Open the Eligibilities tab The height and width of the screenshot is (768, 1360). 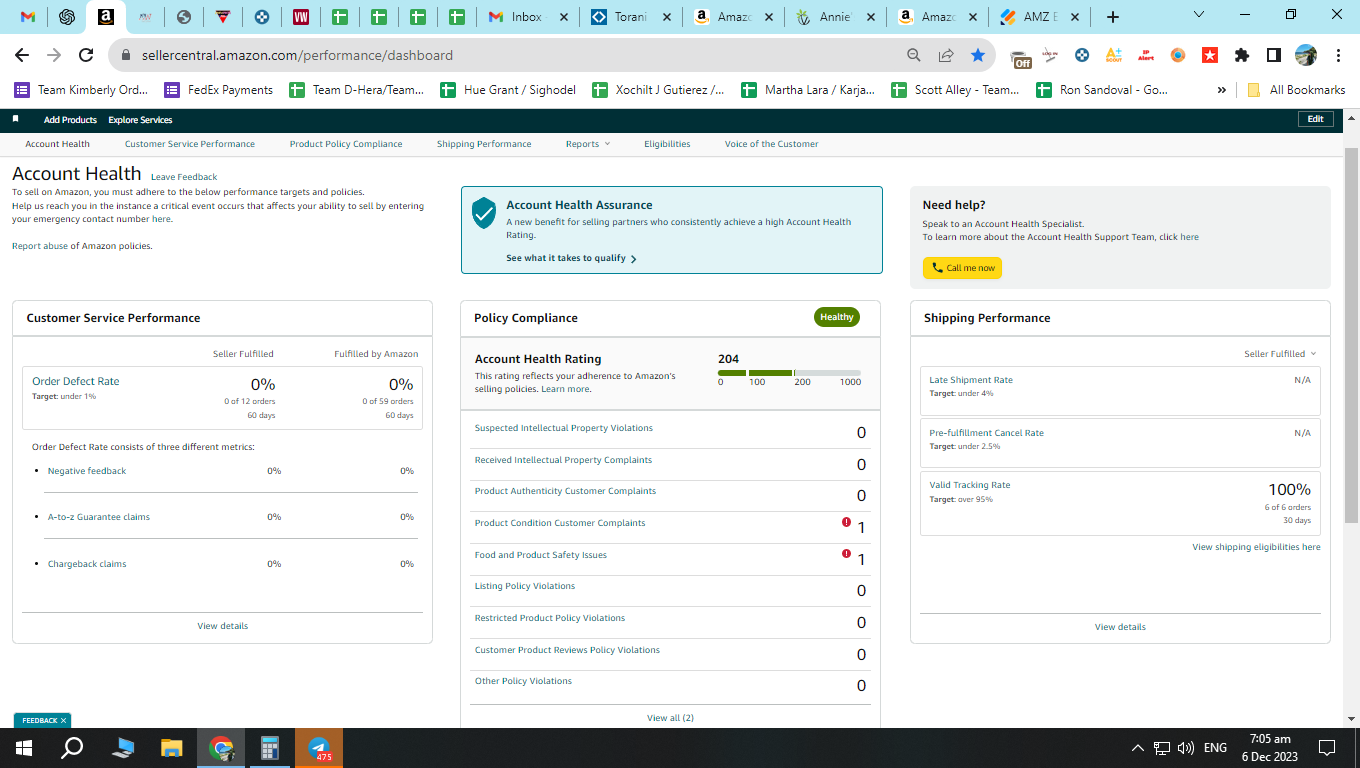[x=667, y=144]
